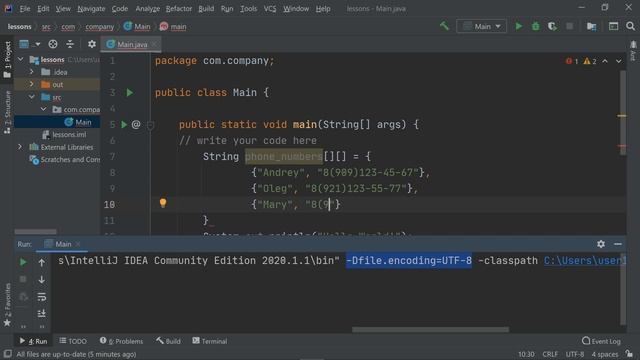This screenshot has width=640, height=360.
Task: Open the Problems tool window
Action: (121, 341)
